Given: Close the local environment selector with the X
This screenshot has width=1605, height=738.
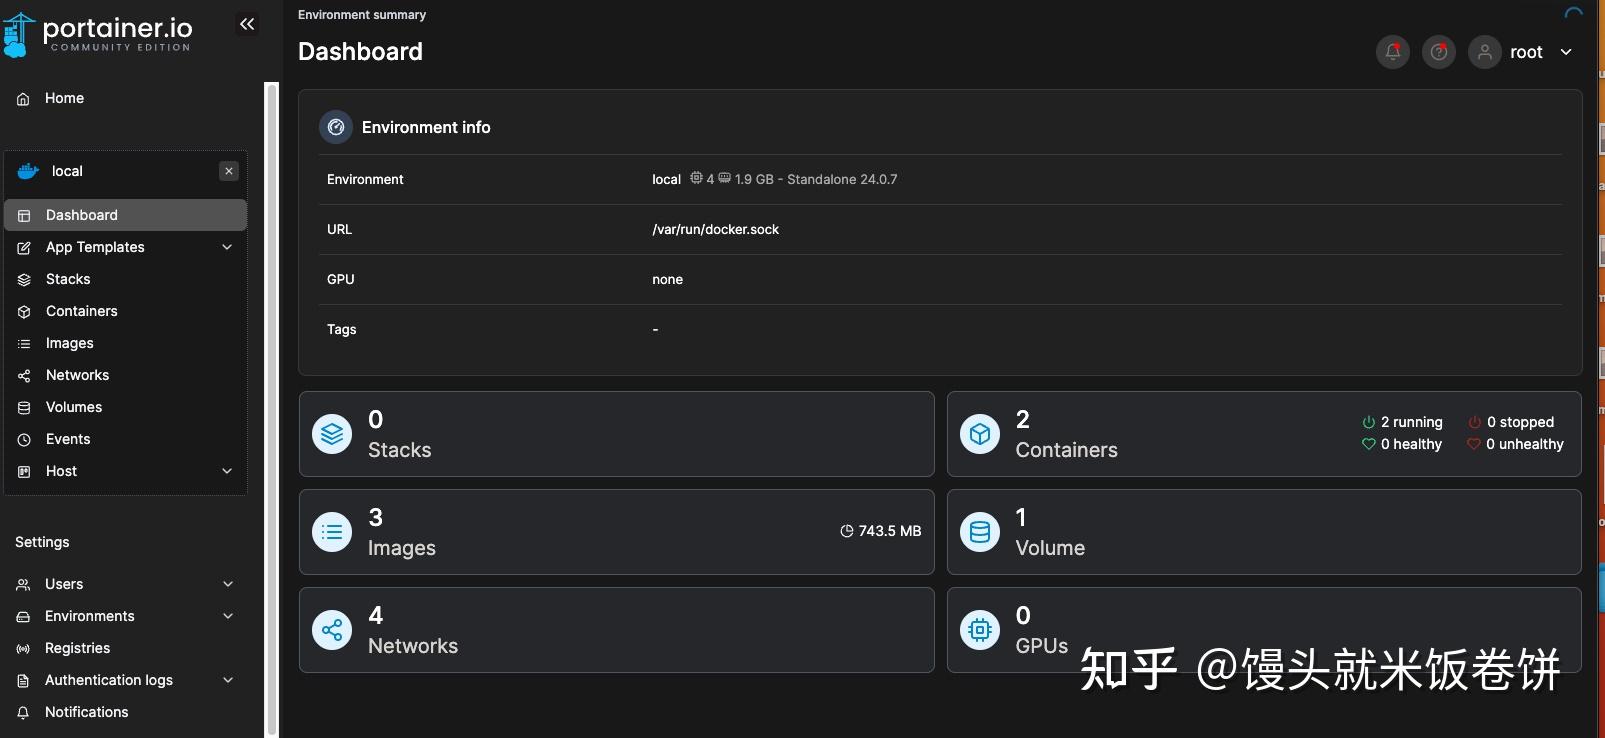Looking at the screenshot, I should point(229,171).
